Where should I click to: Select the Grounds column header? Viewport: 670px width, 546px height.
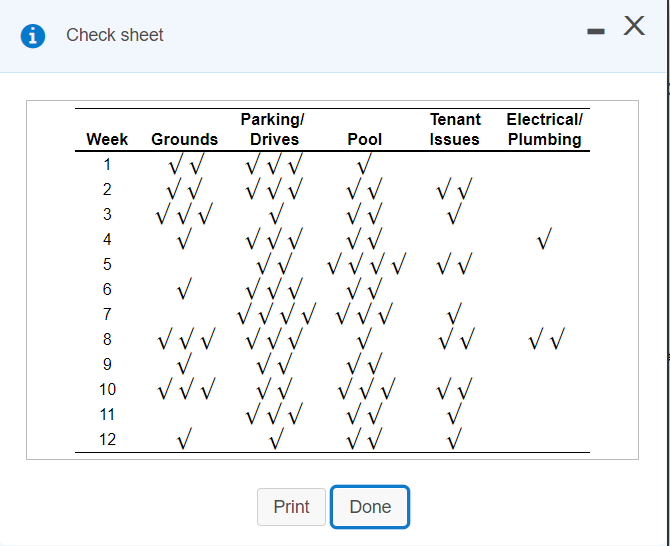click(184, 140)
